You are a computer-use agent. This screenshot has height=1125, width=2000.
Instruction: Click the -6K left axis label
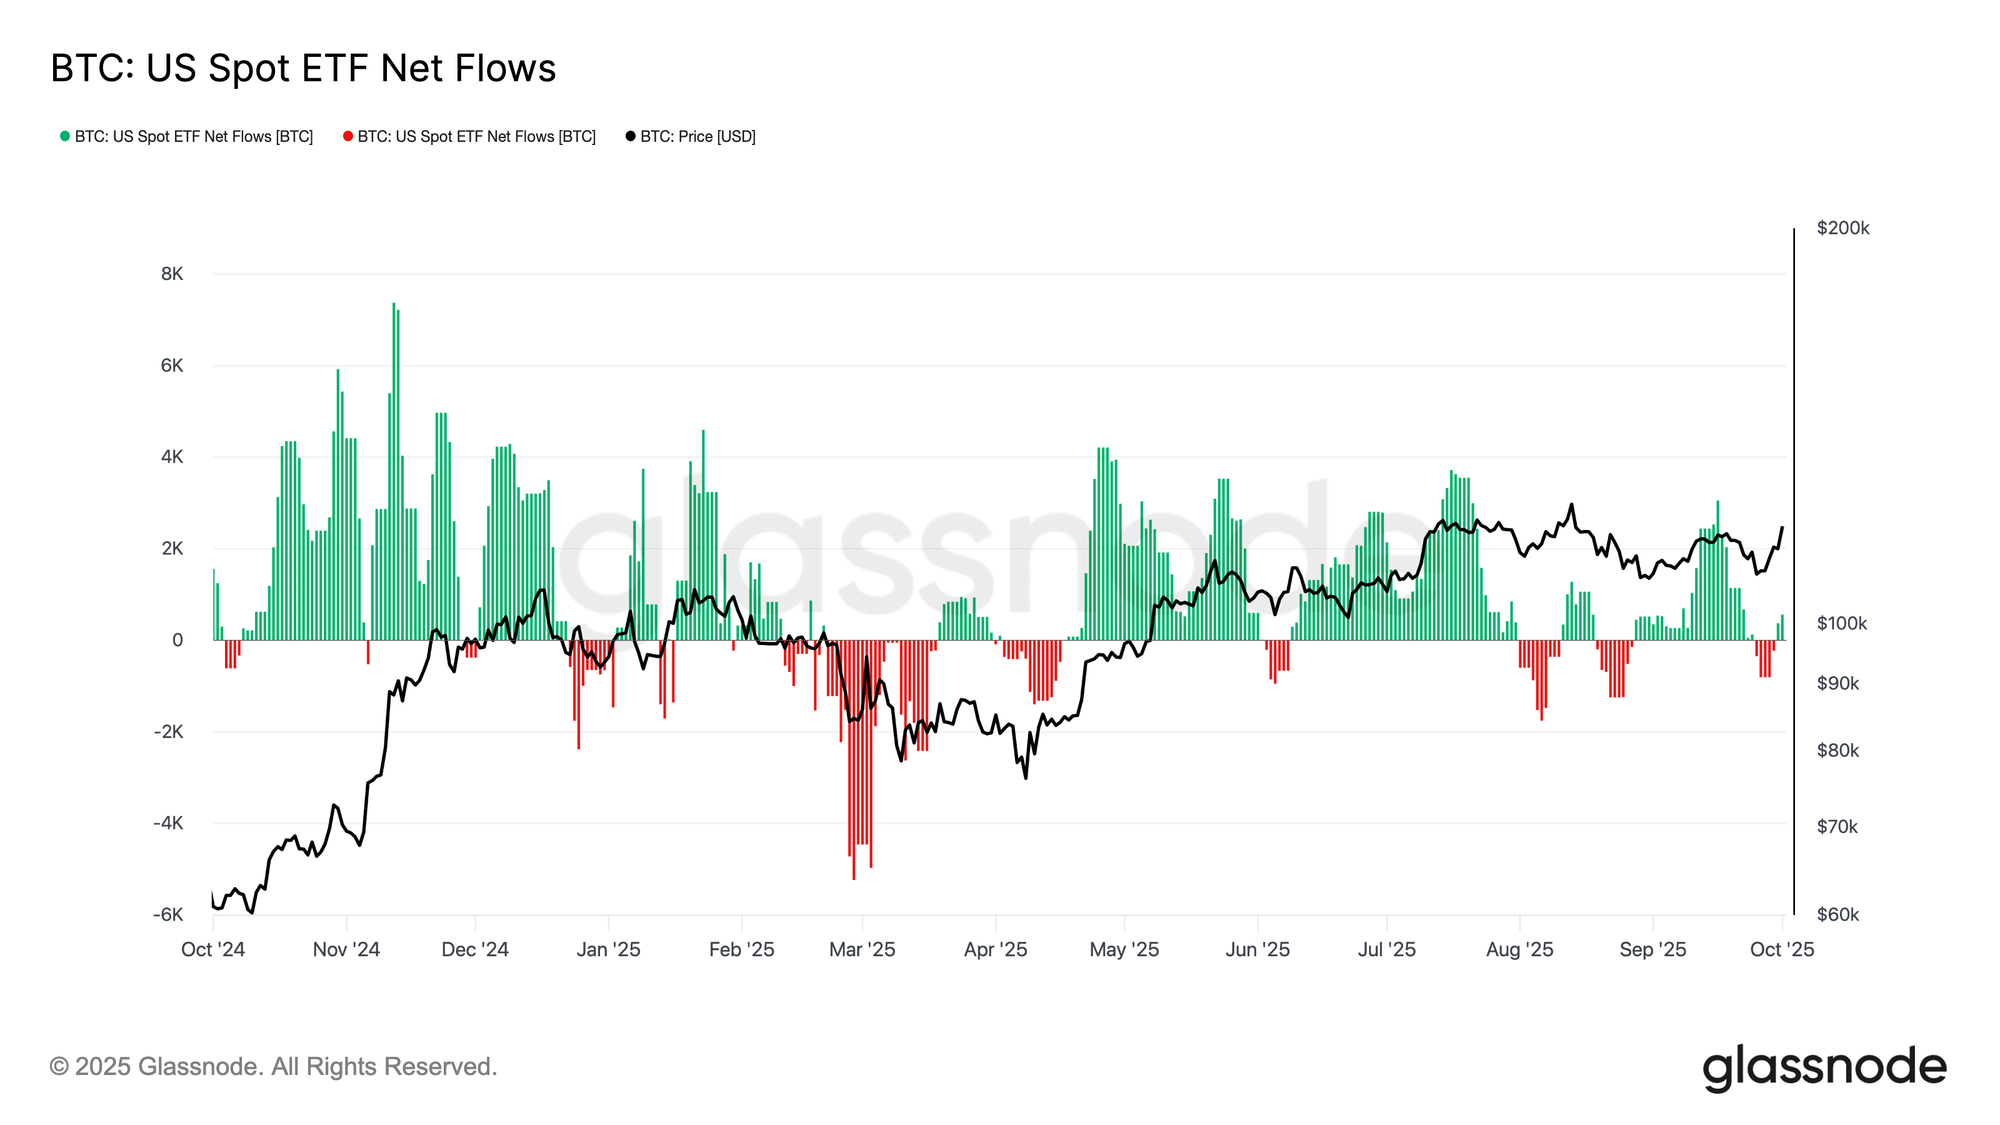click(x=168, y=914)
